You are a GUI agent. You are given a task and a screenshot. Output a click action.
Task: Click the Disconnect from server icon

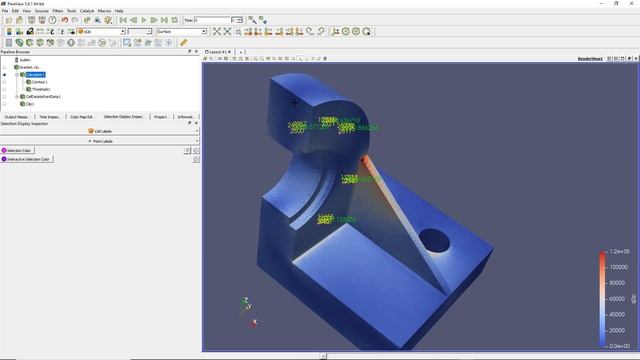42,20
